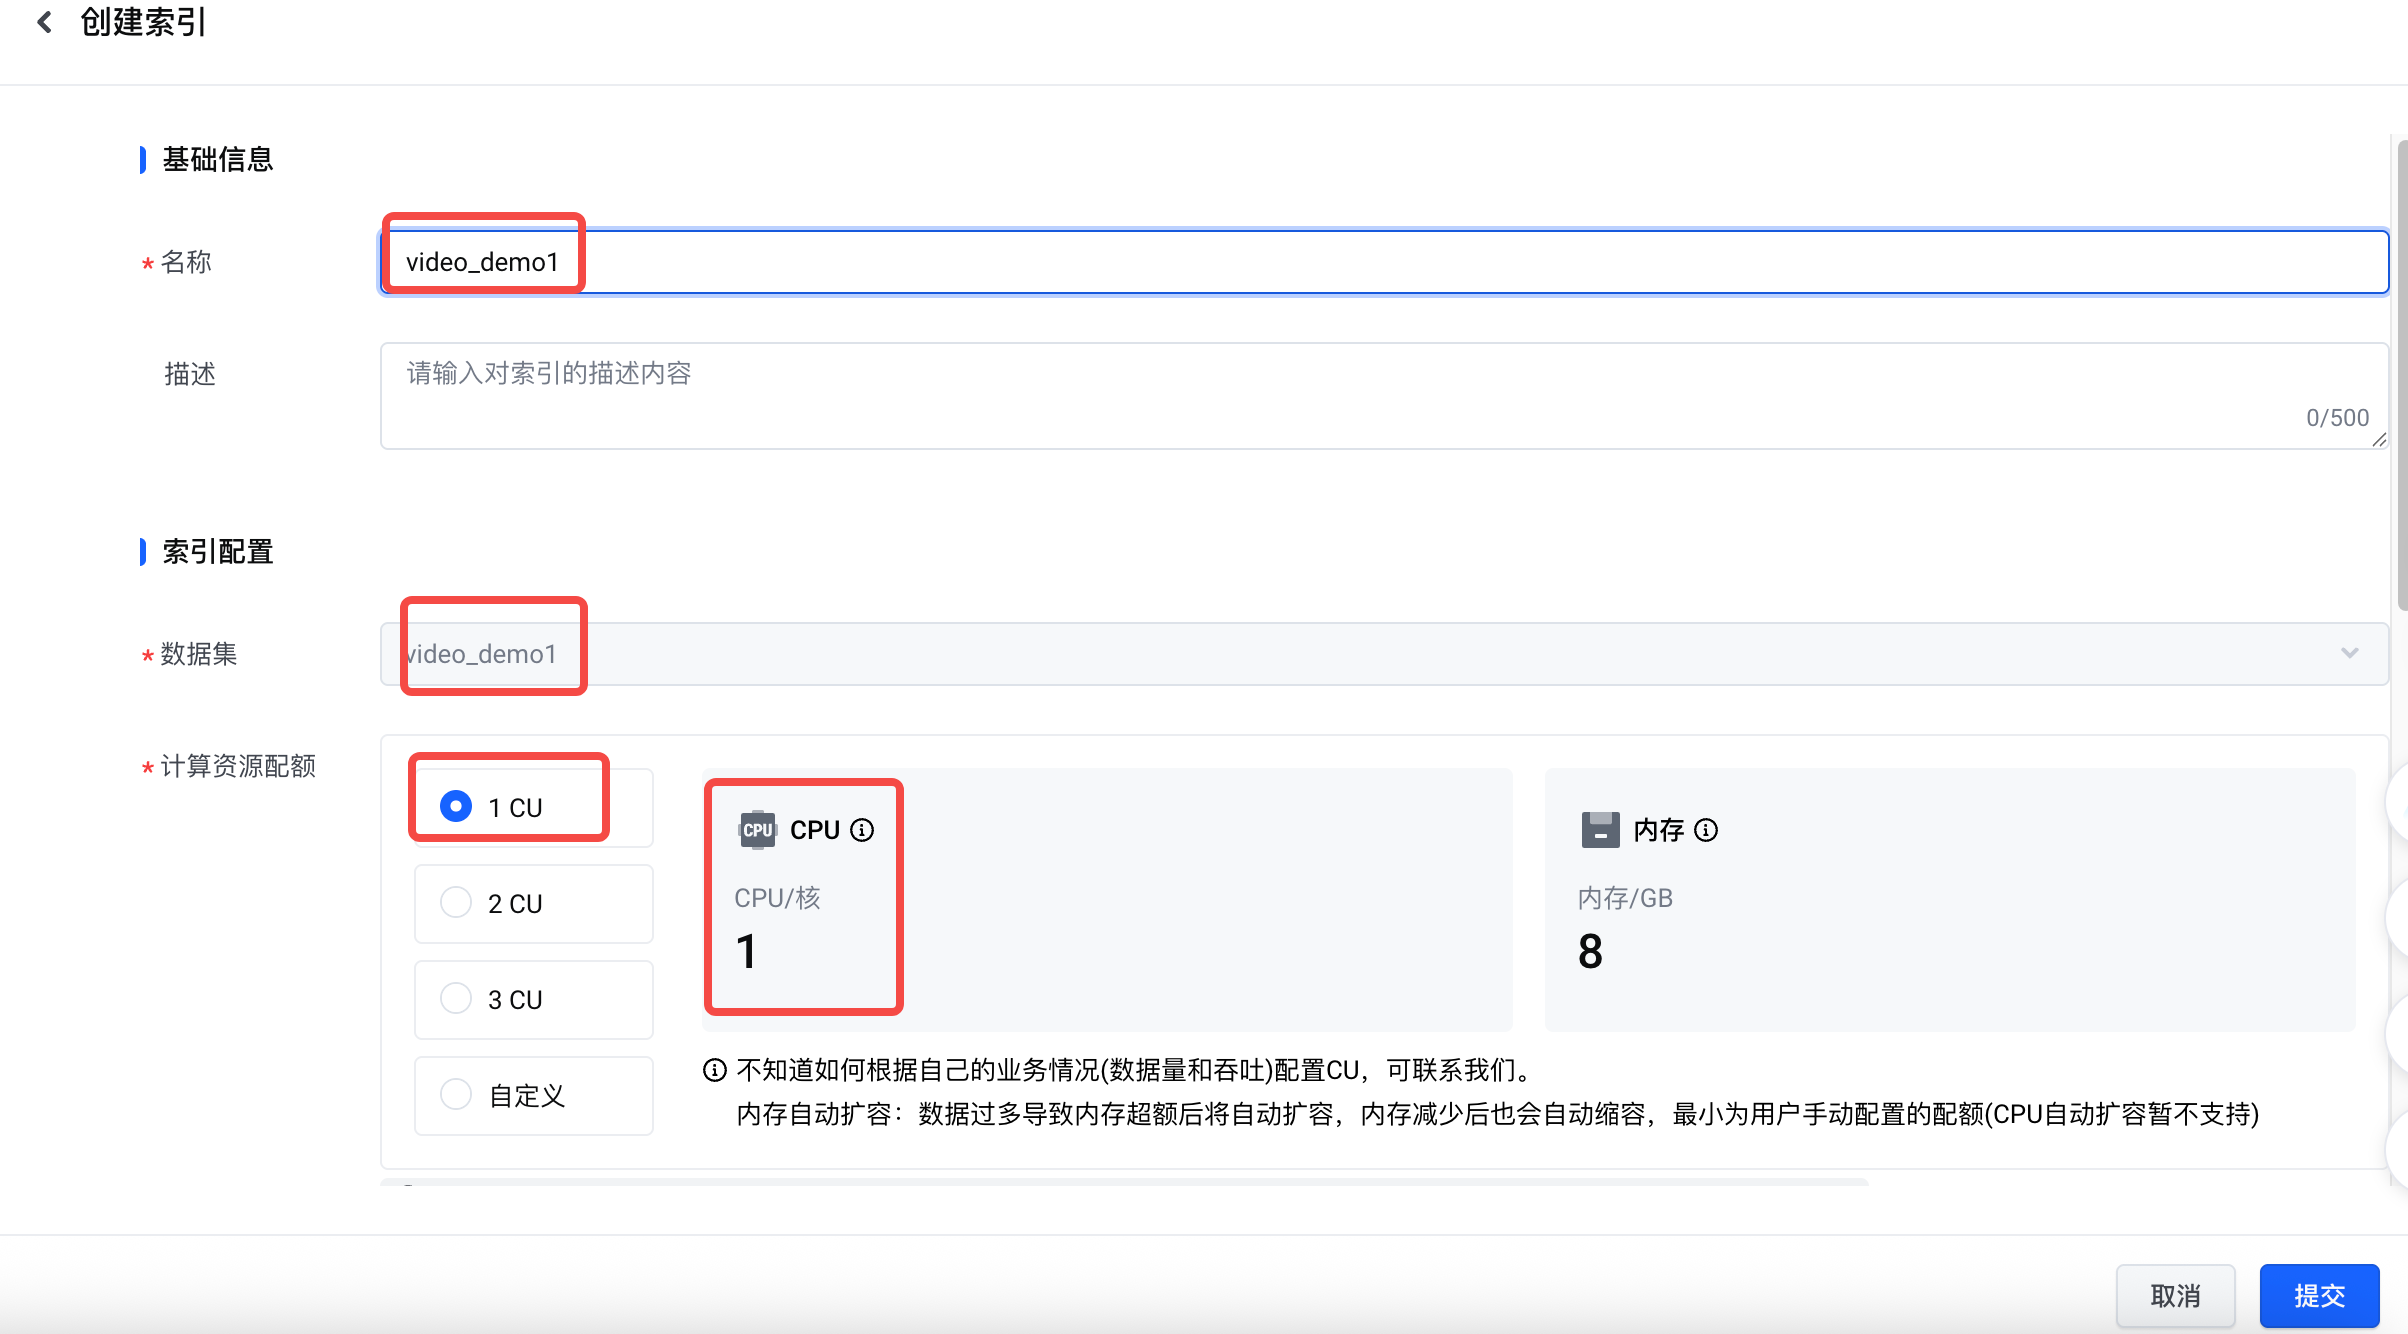The width and height of the screenshot is (2408, 1334).
Task: Click the 提交 button
Action: click(2319, 1296)
